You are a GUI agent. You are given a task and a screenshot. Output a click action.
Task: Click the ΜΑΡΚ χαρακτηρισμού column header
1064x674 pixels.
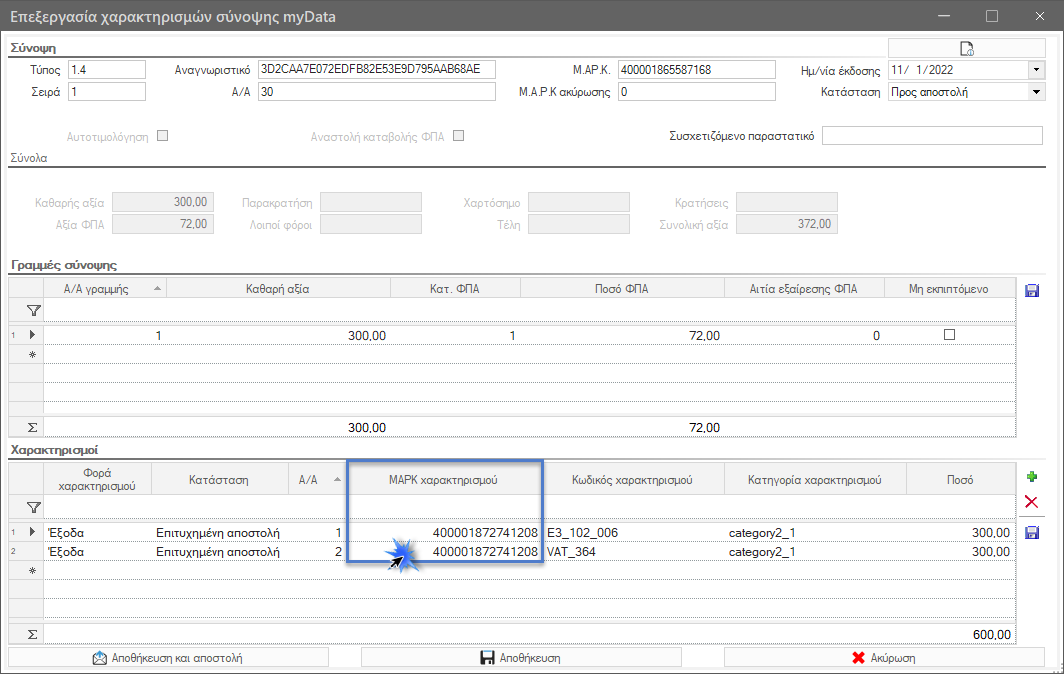click(x=443, y=480)
